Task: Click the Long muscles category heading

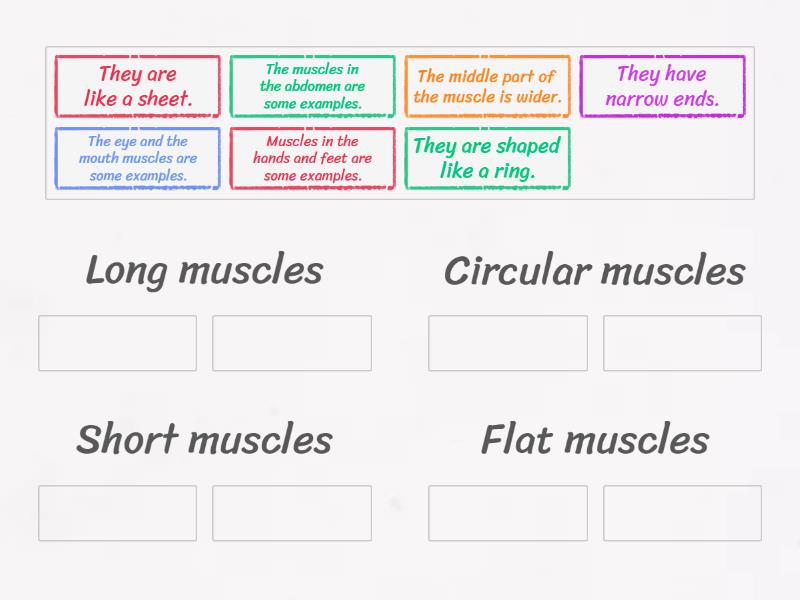Action: [204, 270]
